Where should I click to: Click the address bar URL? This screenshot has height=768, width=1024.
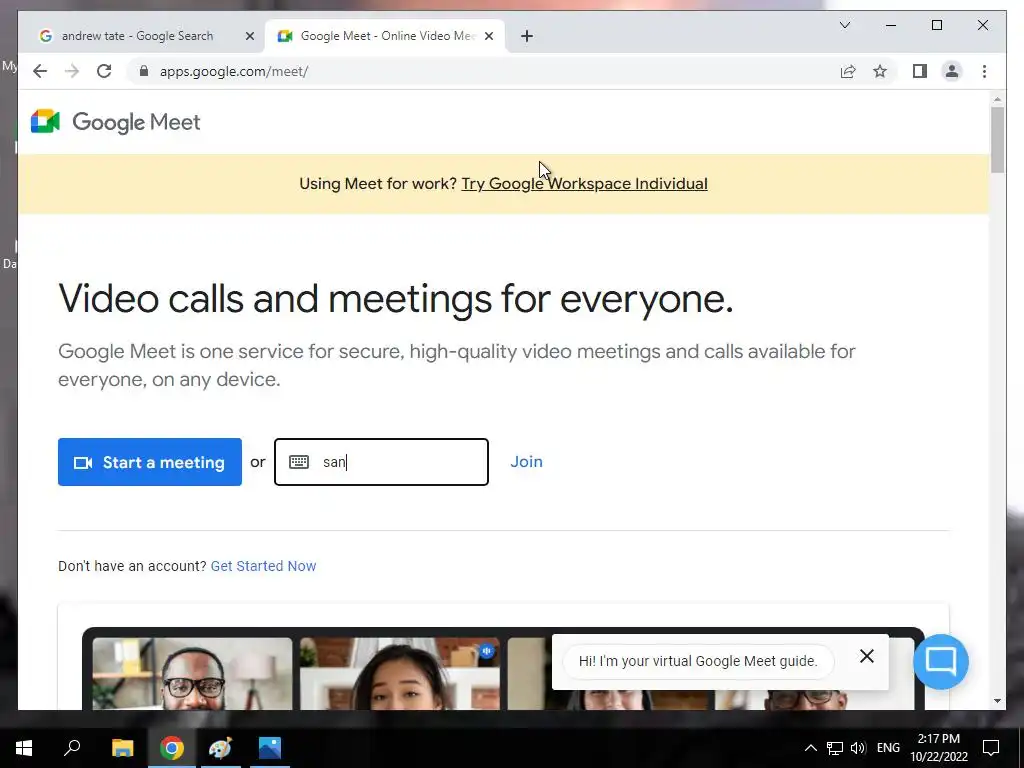[234, 71]
